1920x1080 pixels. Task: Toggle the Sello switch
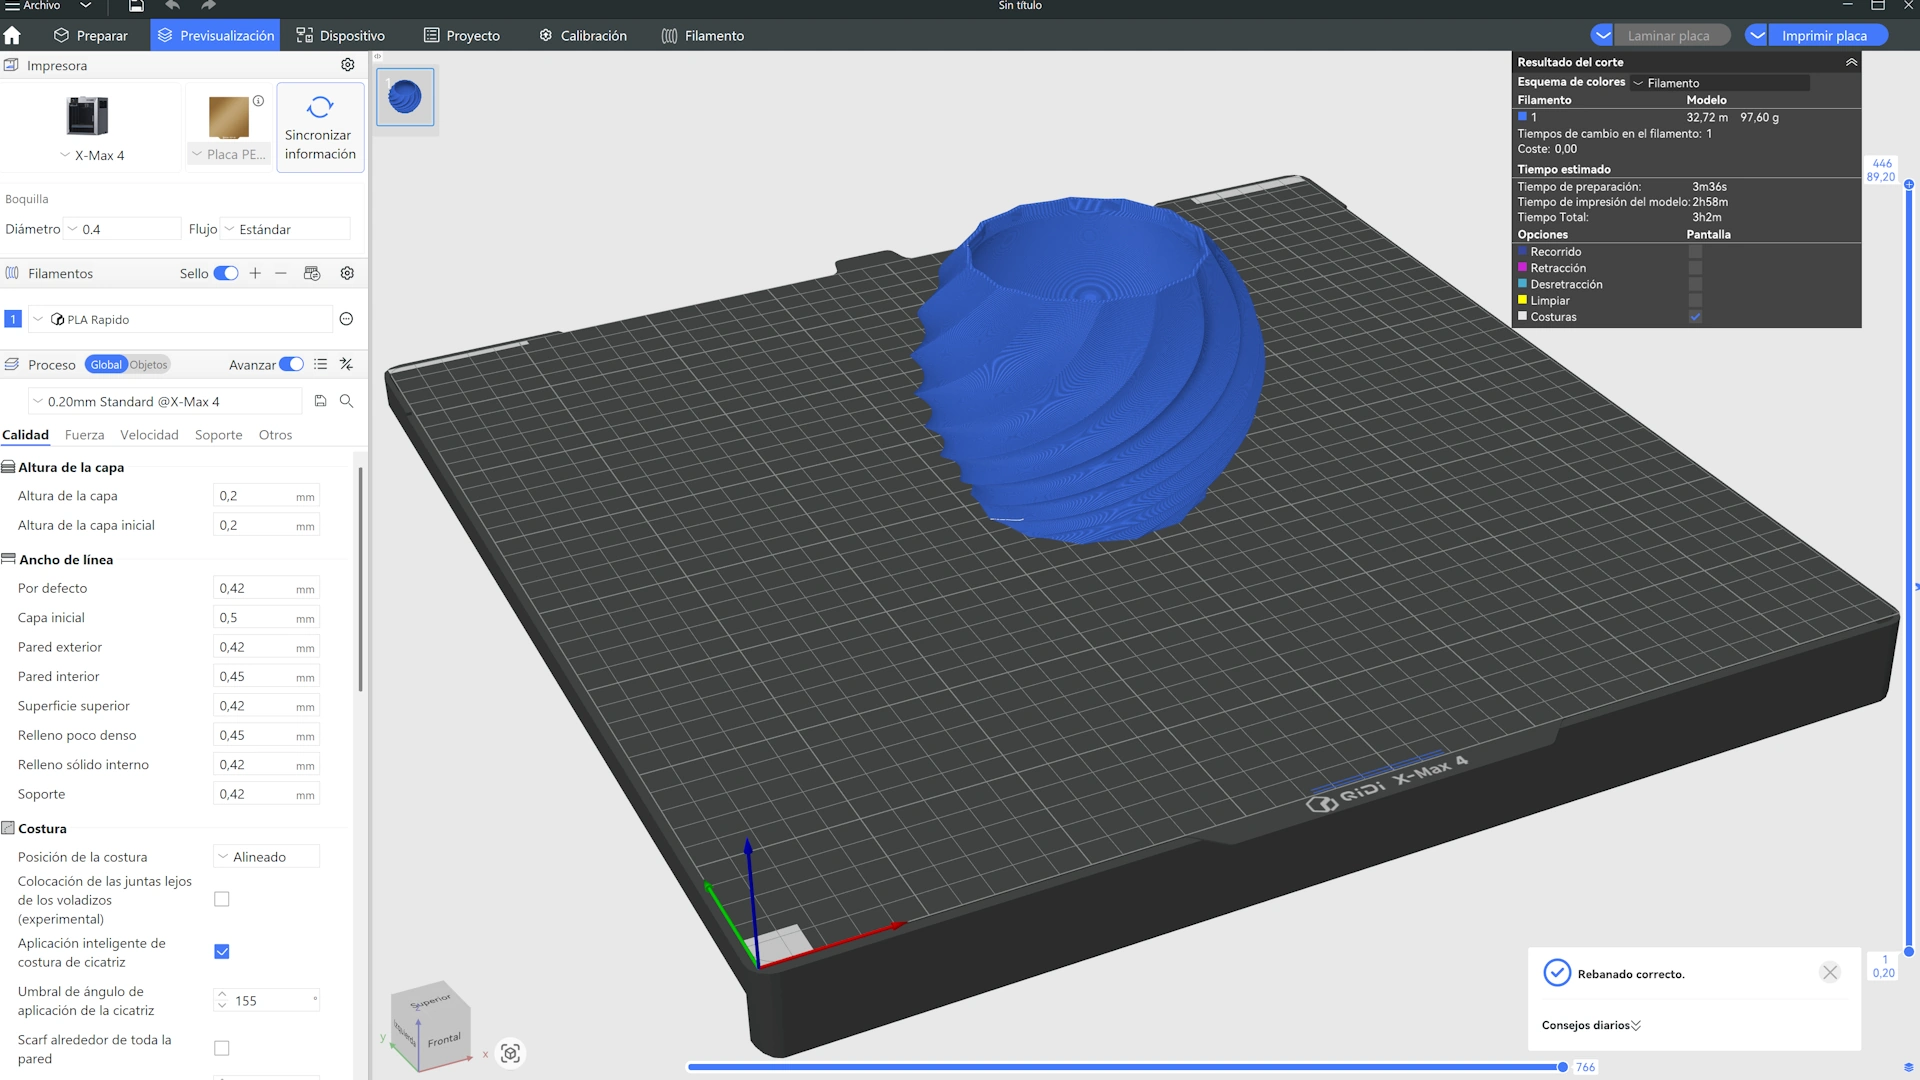226,273
